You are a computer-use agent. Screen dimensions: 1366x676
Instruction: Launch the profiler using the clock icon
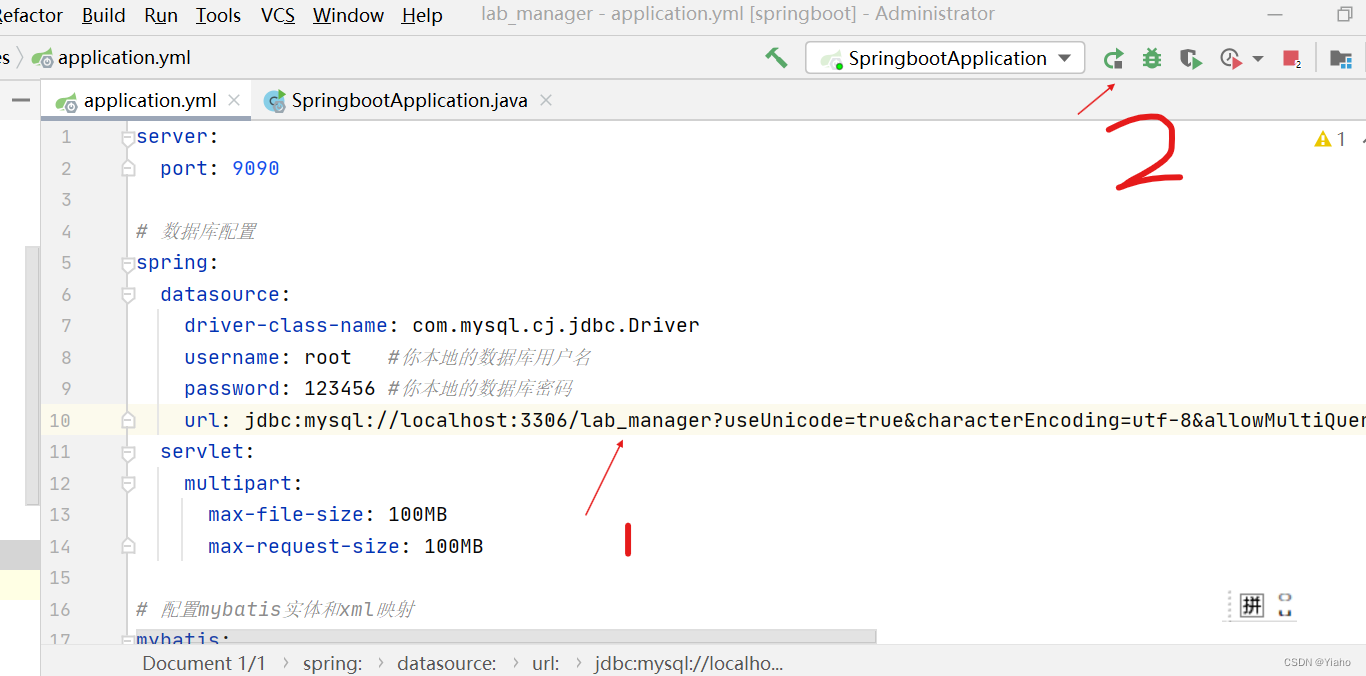click(x=1229, y=58)
